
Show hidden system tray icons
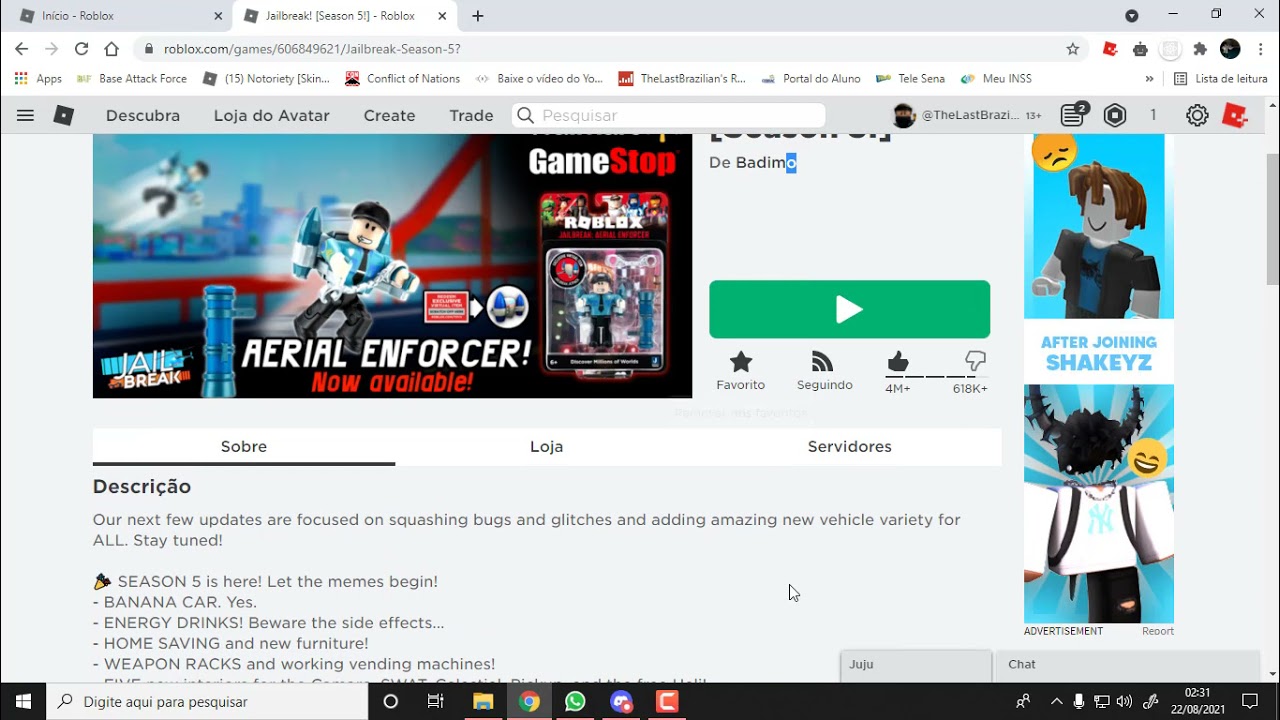[1056, 701]
